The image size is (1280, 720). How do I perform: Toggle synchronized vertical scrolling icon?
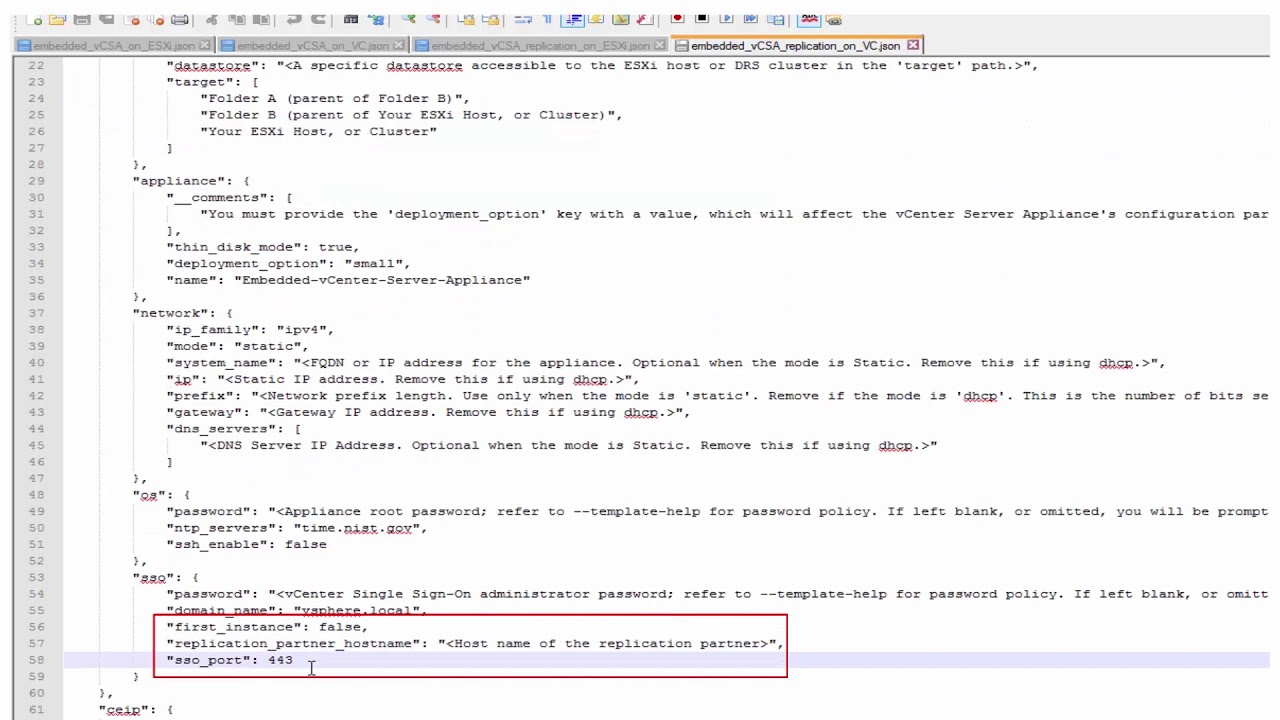tap(466, 19)
